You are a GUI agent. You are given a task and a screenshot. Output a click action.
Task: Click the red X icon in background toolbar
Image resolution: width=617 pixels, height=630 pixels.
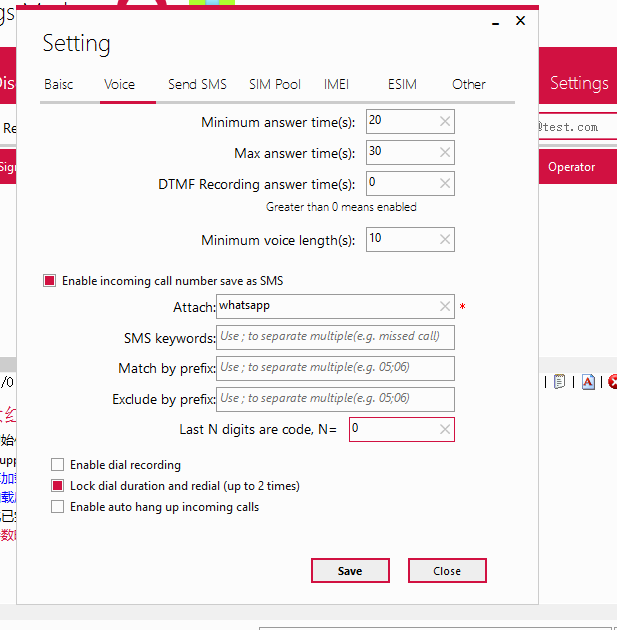coord(613,382)
